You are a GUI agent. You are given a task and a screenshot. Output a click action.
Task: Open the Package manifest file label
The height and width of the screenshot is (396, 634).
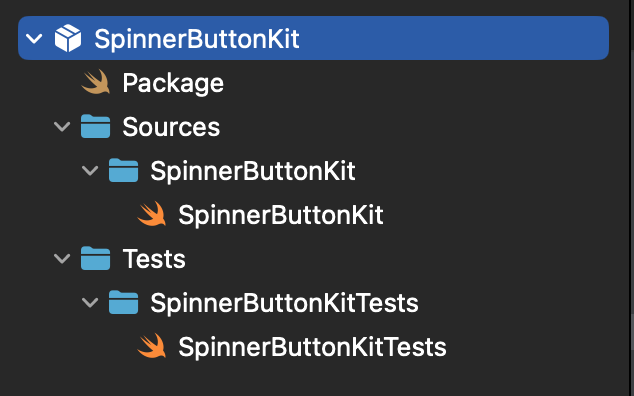coord(173,83)
